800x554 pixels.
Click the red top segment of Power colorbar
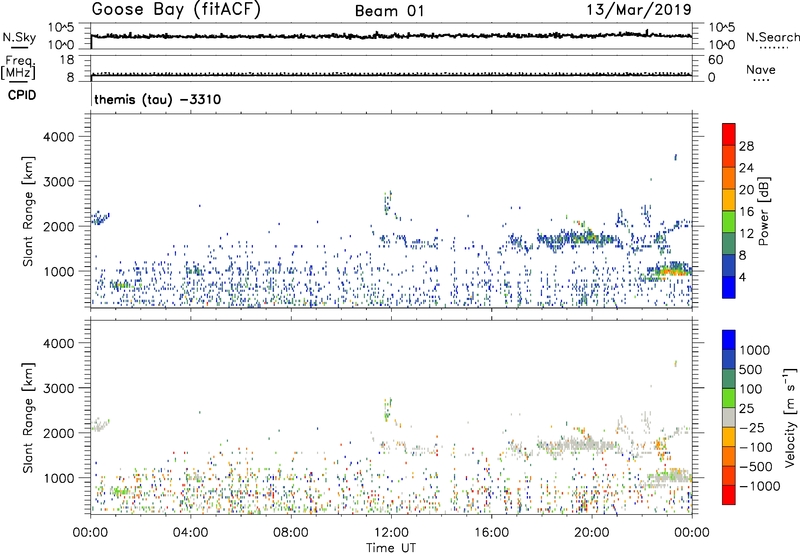coord(729,134)
